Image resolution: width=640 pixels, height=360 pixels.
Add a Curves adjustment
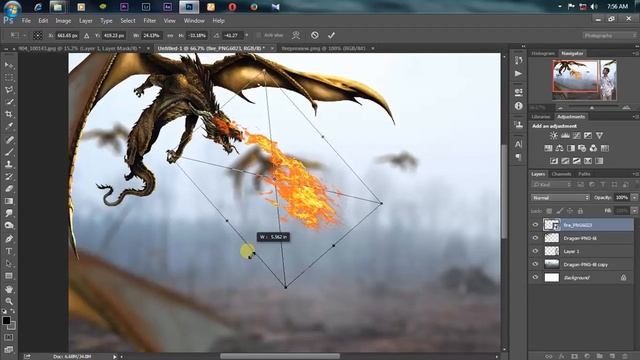point(576,136)
